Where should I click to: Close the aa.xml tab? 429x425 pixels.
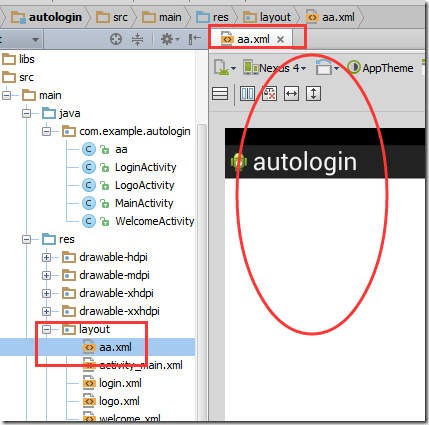[281, 40]
